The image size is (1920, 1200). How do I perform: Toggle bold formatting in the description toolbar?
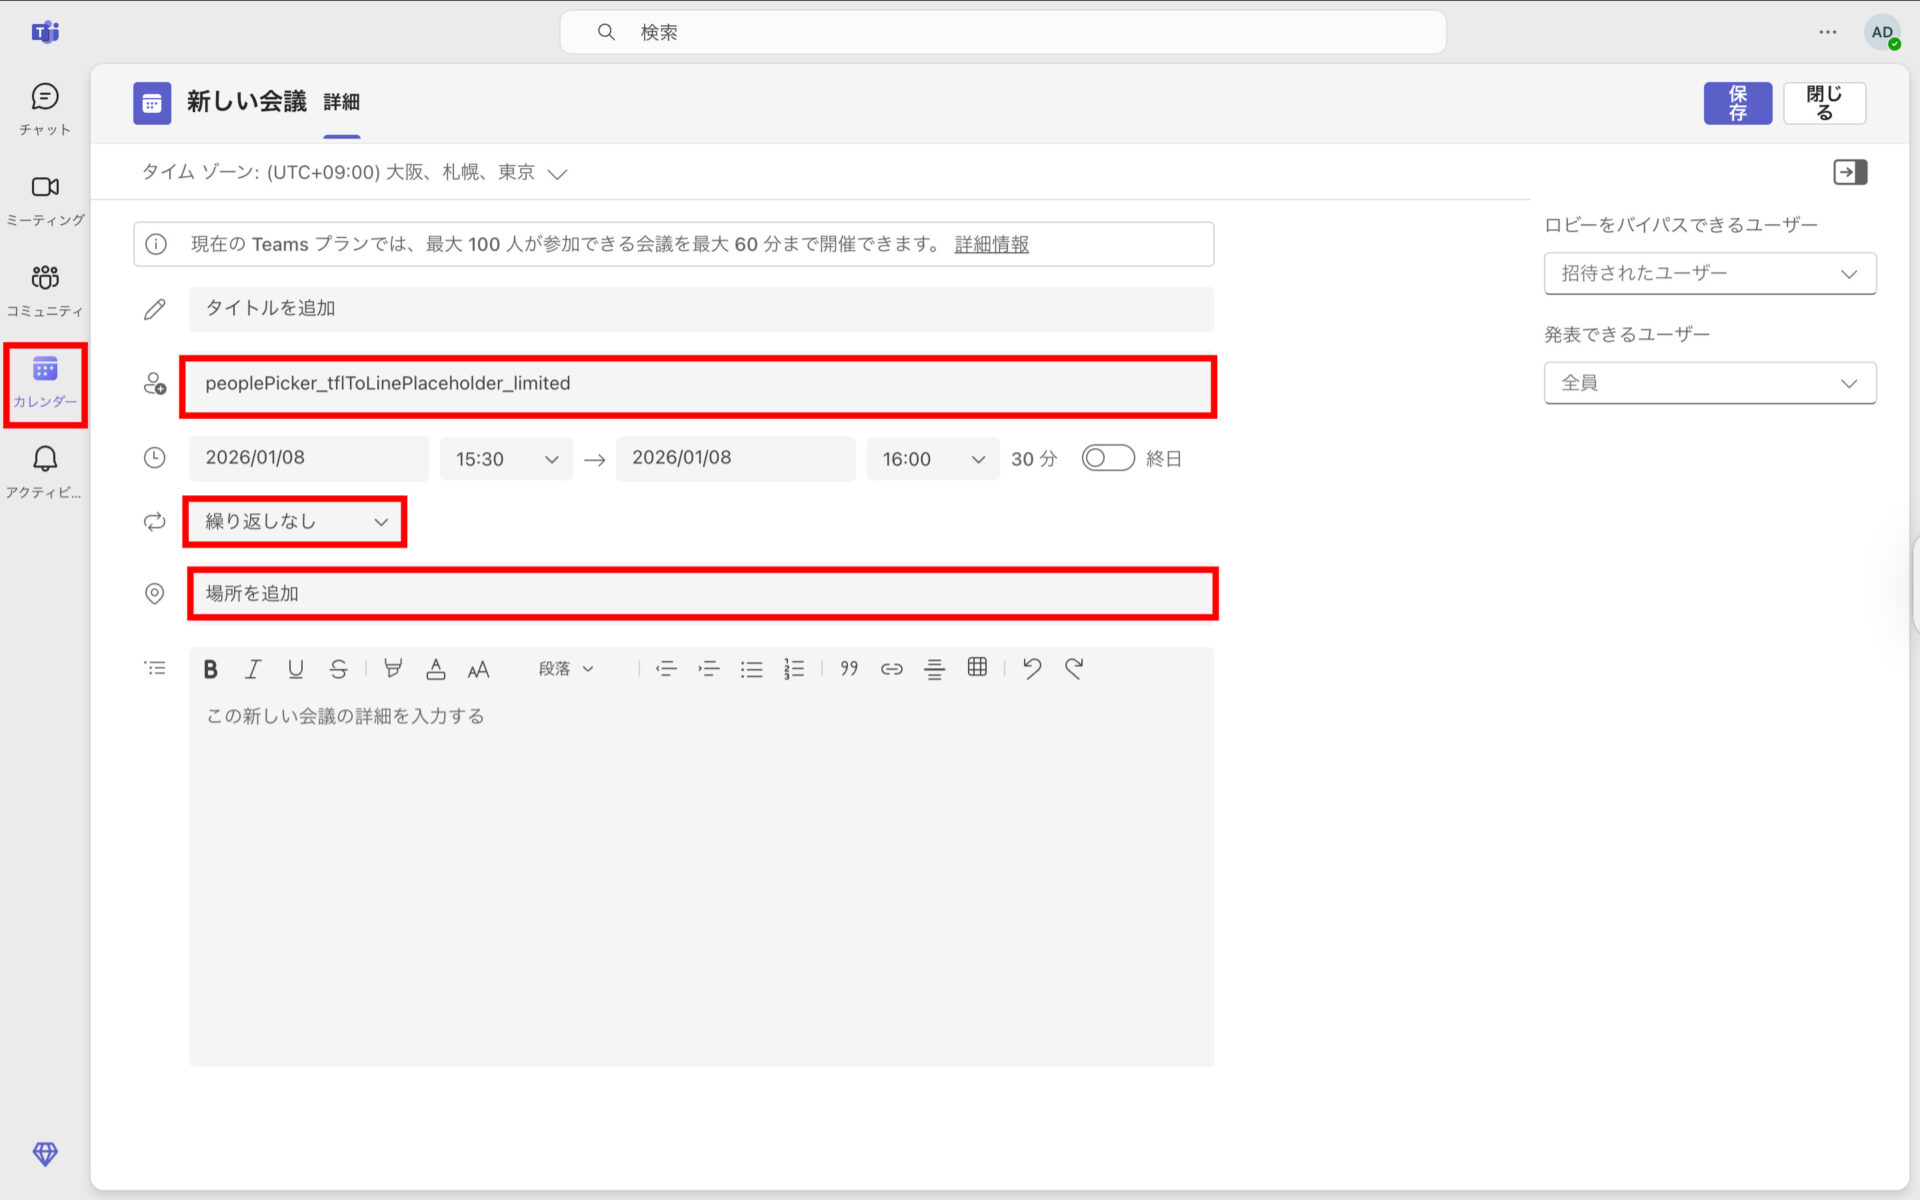coord(210,668)
